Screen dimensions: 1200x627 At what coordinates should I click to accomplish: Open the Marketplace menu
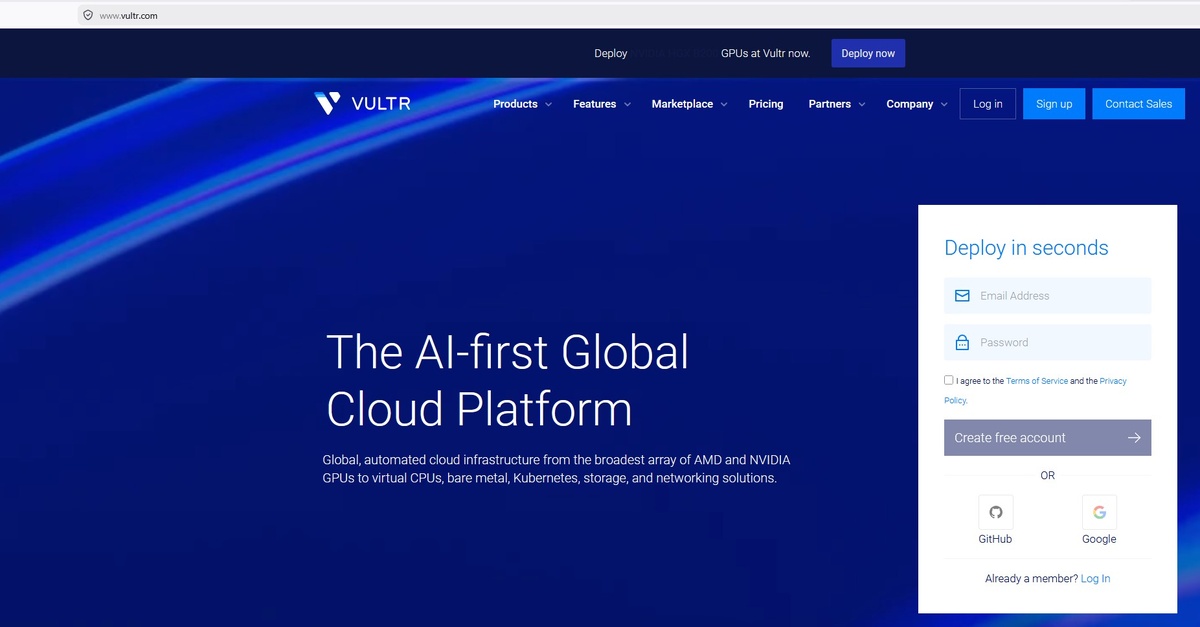[682, 104]
